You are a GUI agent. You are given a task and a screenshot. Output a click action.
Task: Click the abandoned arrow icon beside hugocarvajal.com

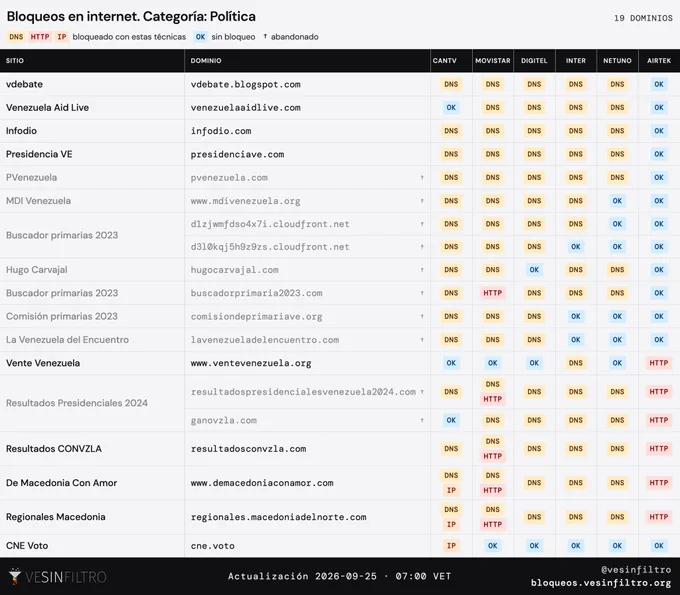click(422, 270)
